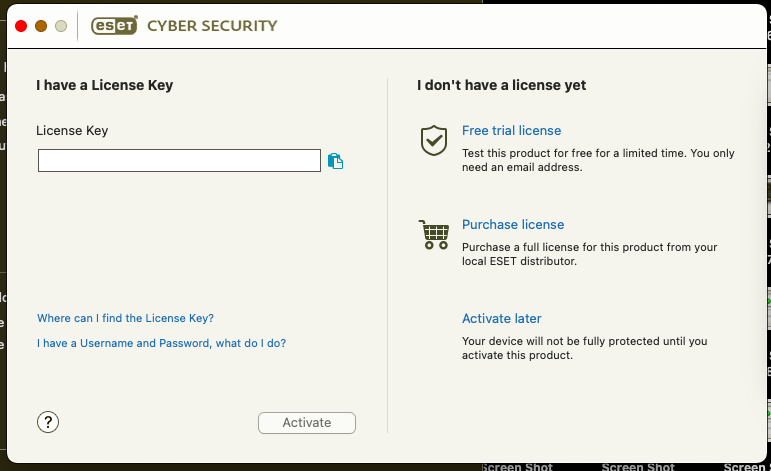Click the free trial description text
Screen dimensions: 771x471
pos(598,160)
